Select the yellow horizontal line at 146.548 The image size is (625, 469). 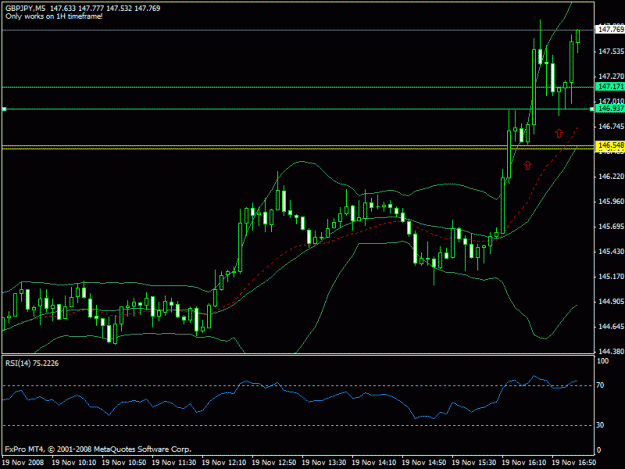(298, 147)
